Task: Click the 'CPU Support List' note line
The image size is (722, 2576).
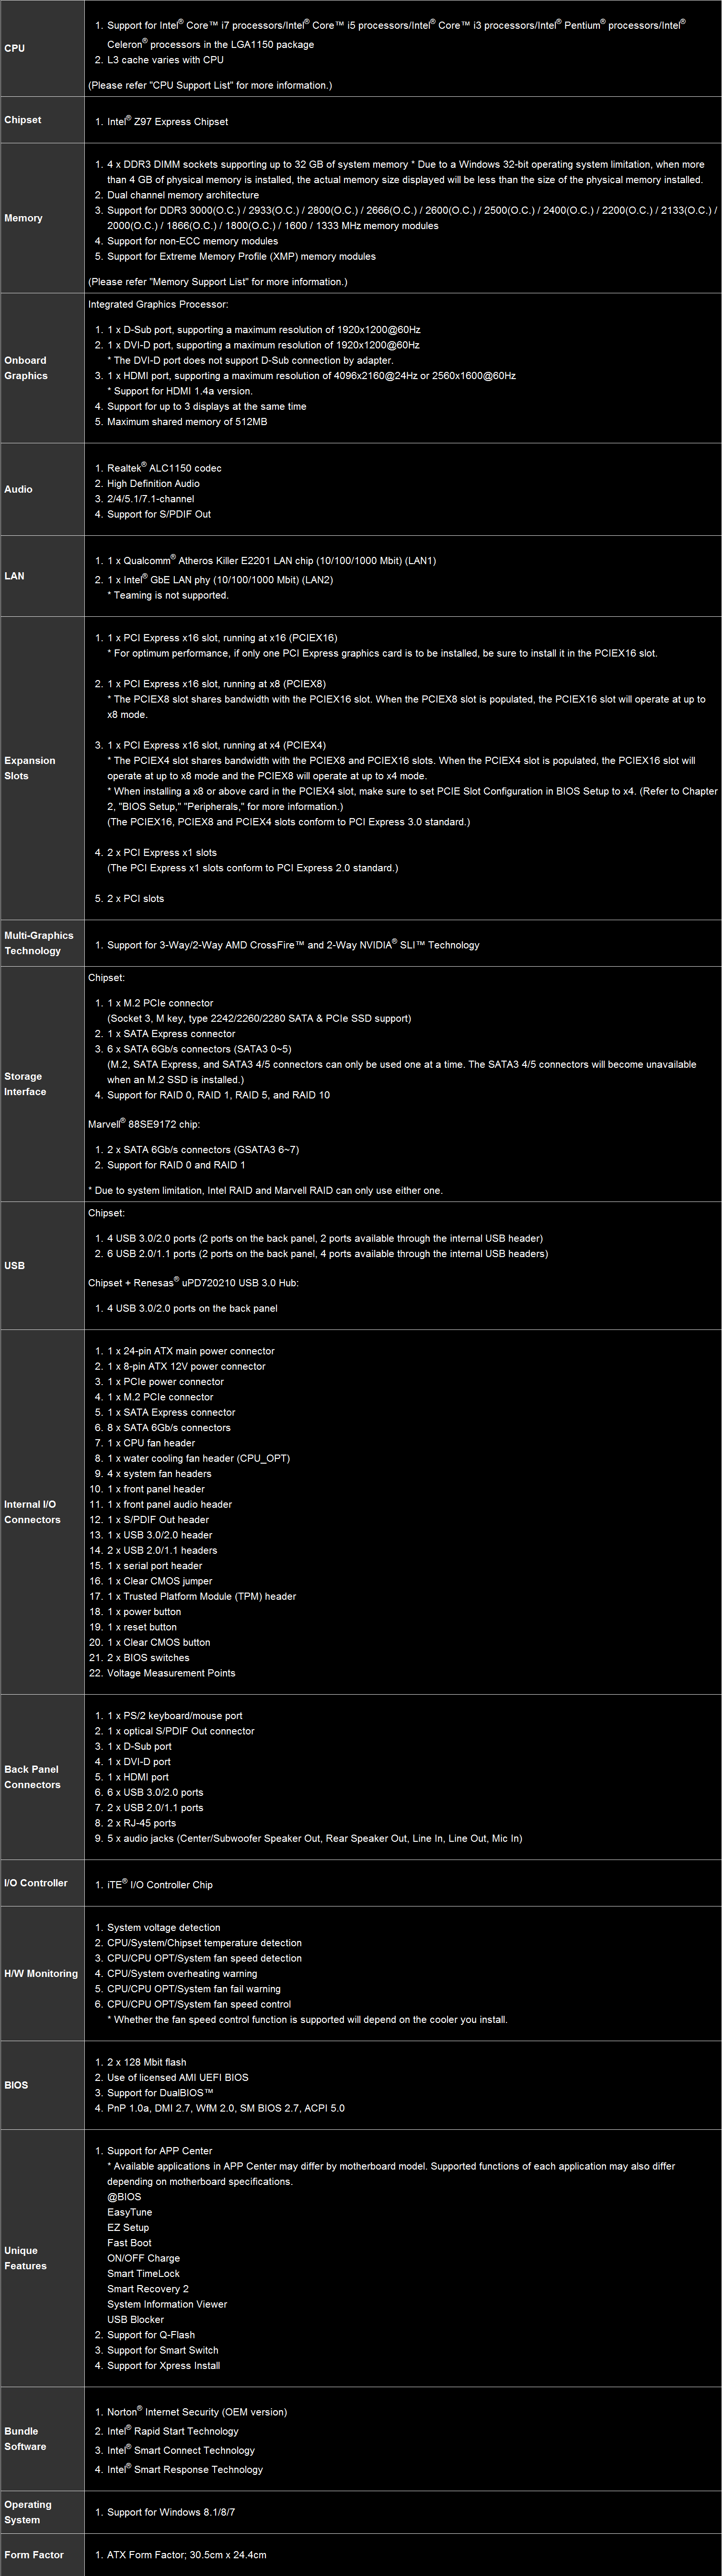Action: coord(210,85)
